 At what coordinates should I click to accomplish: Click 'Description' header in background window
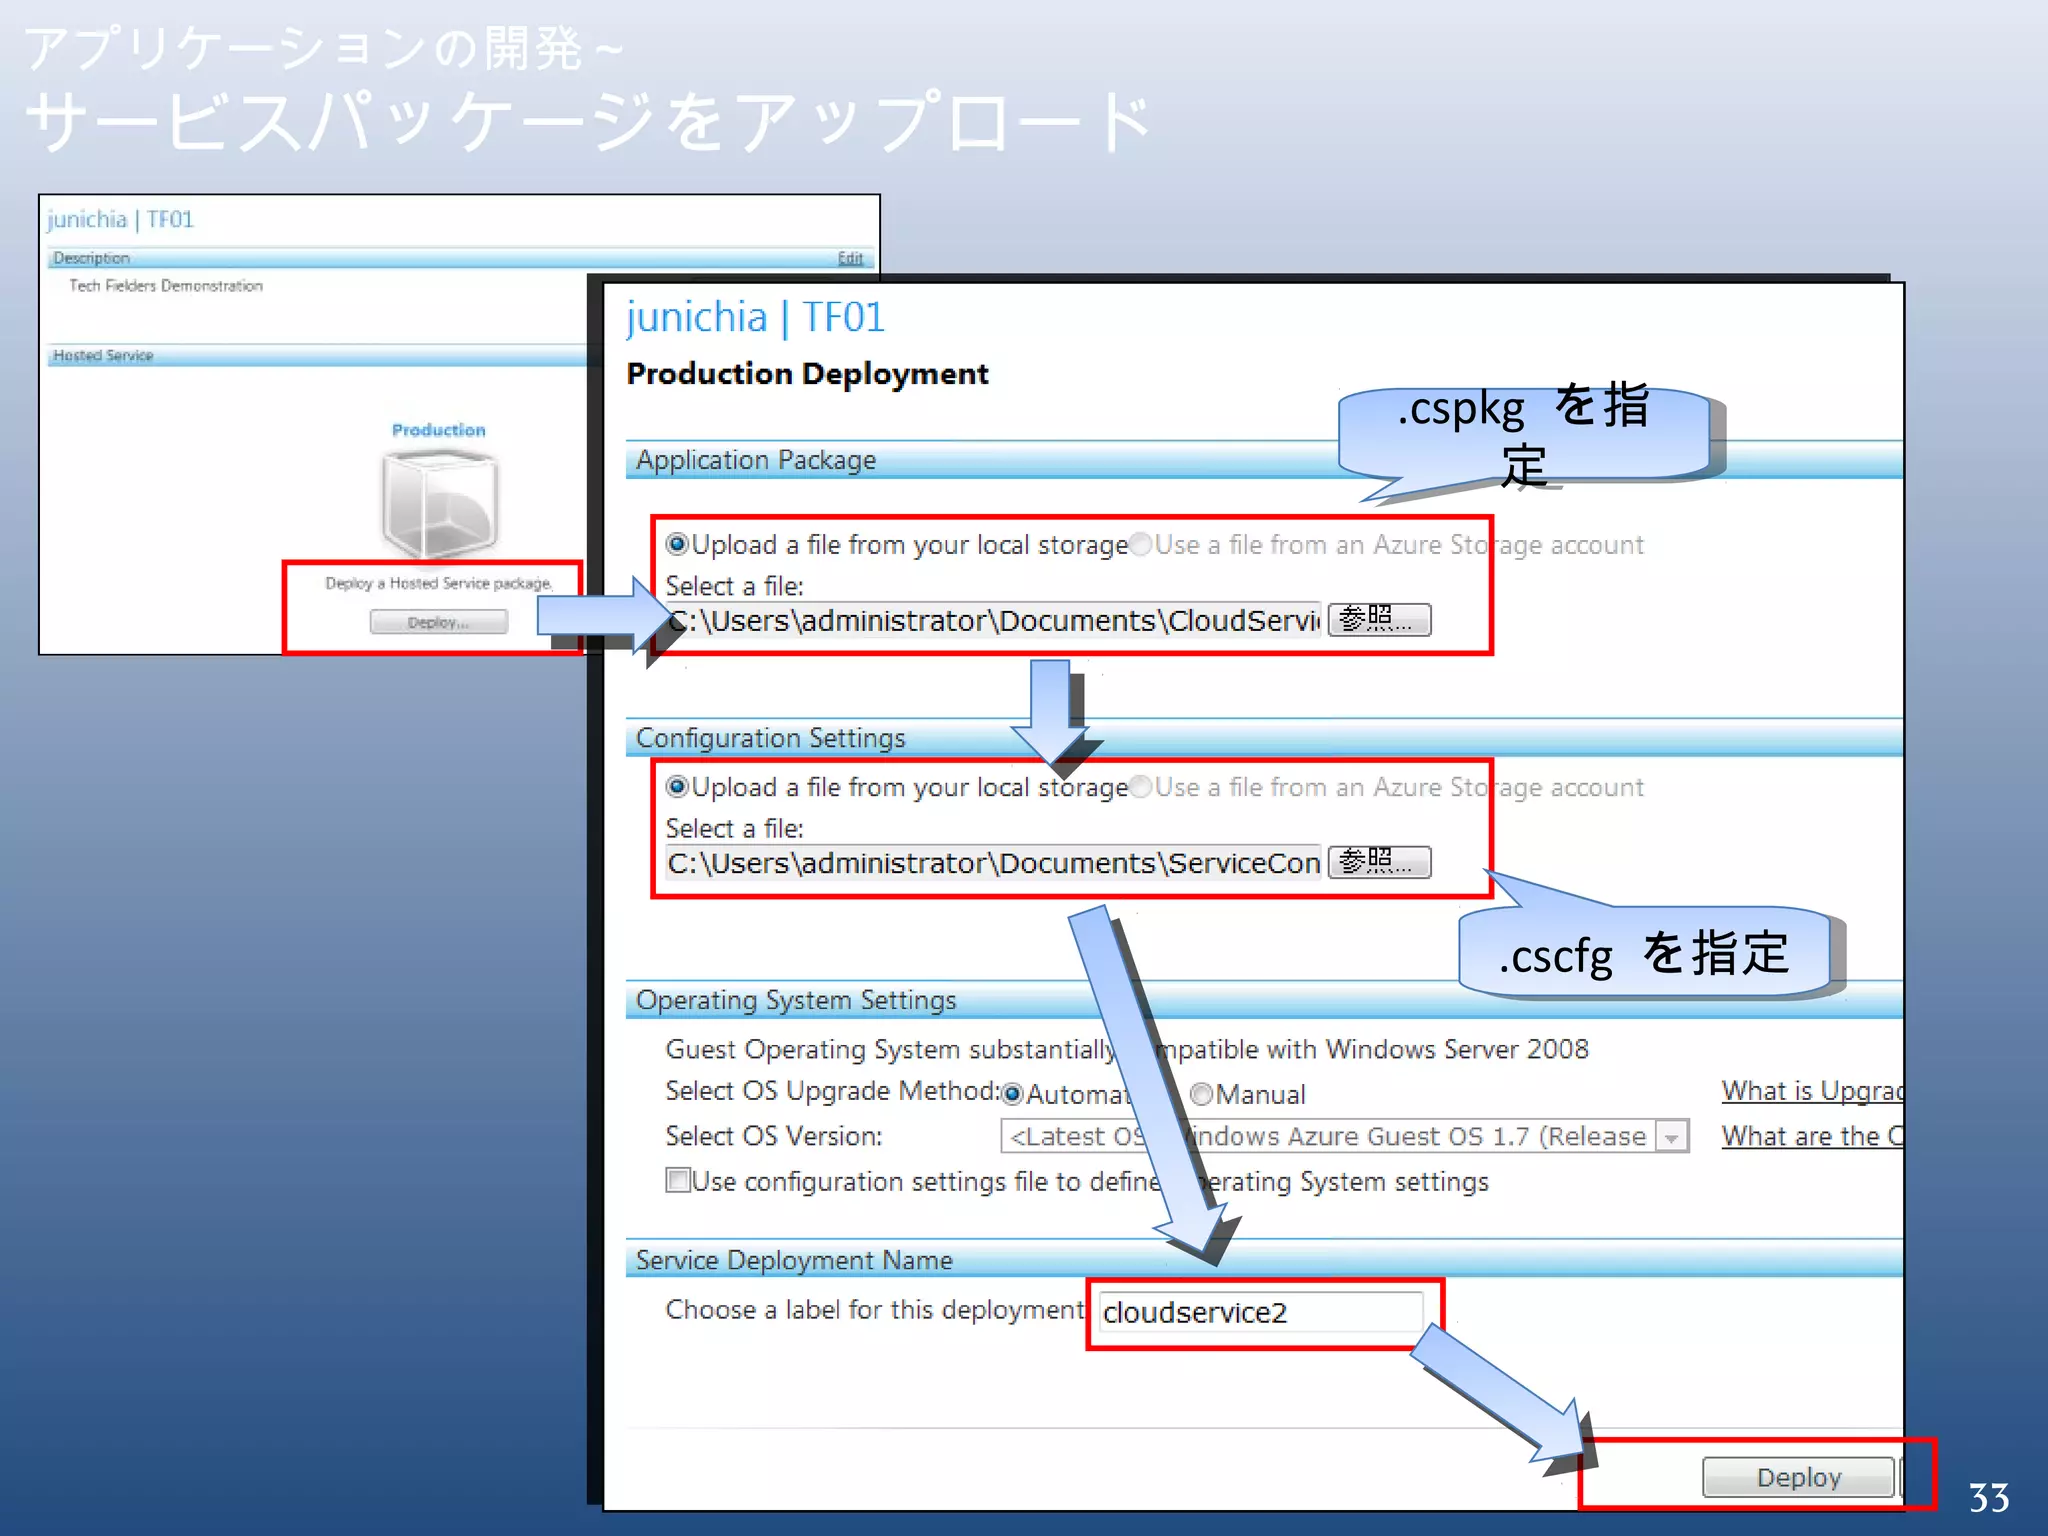(91, 258)
